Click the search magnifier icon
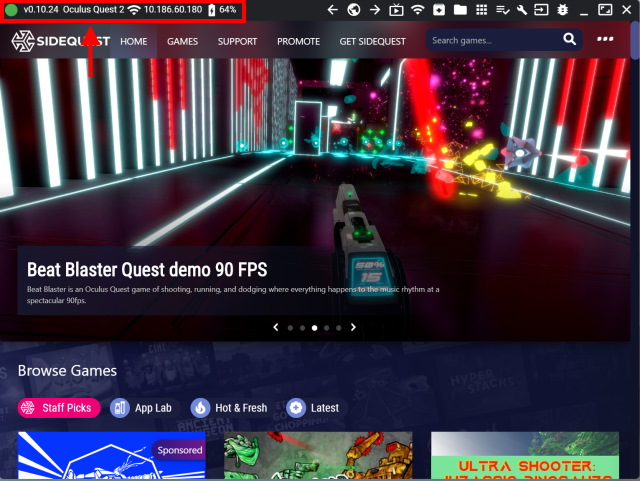The image size is (640, 481). 569,39
